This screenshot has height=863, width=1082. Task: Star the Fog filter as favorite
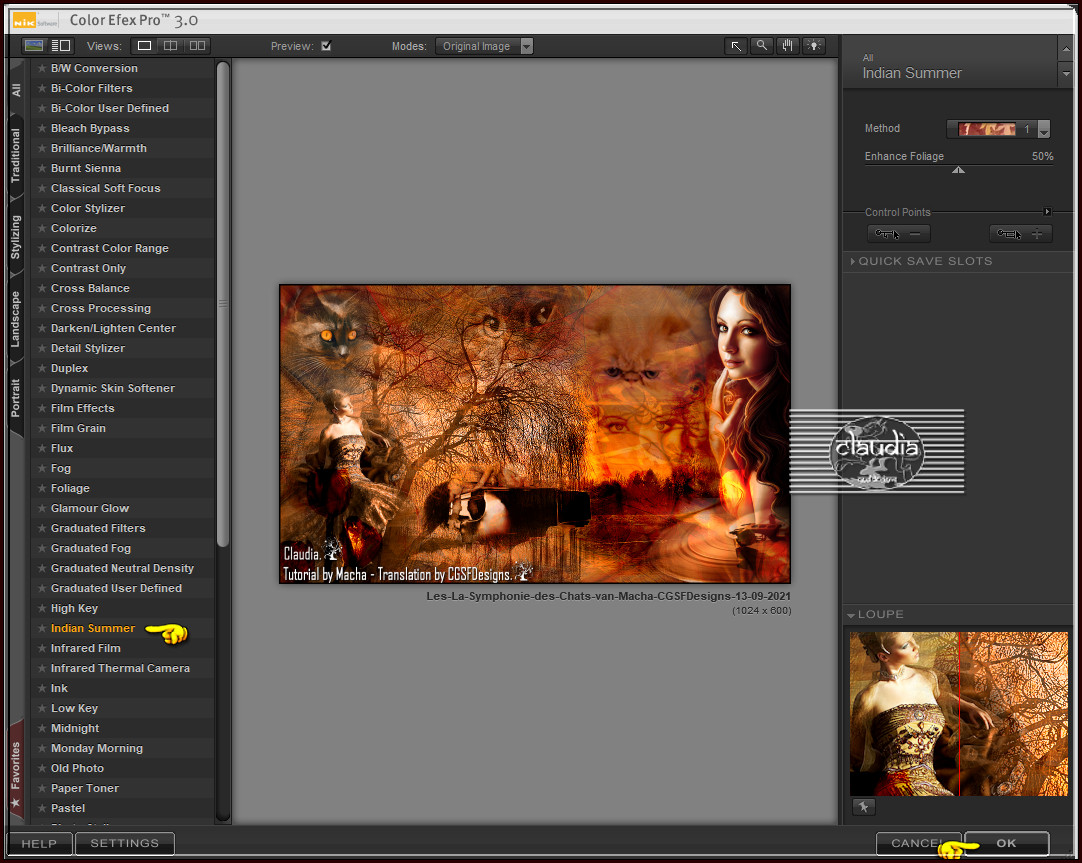click(42, 468)
